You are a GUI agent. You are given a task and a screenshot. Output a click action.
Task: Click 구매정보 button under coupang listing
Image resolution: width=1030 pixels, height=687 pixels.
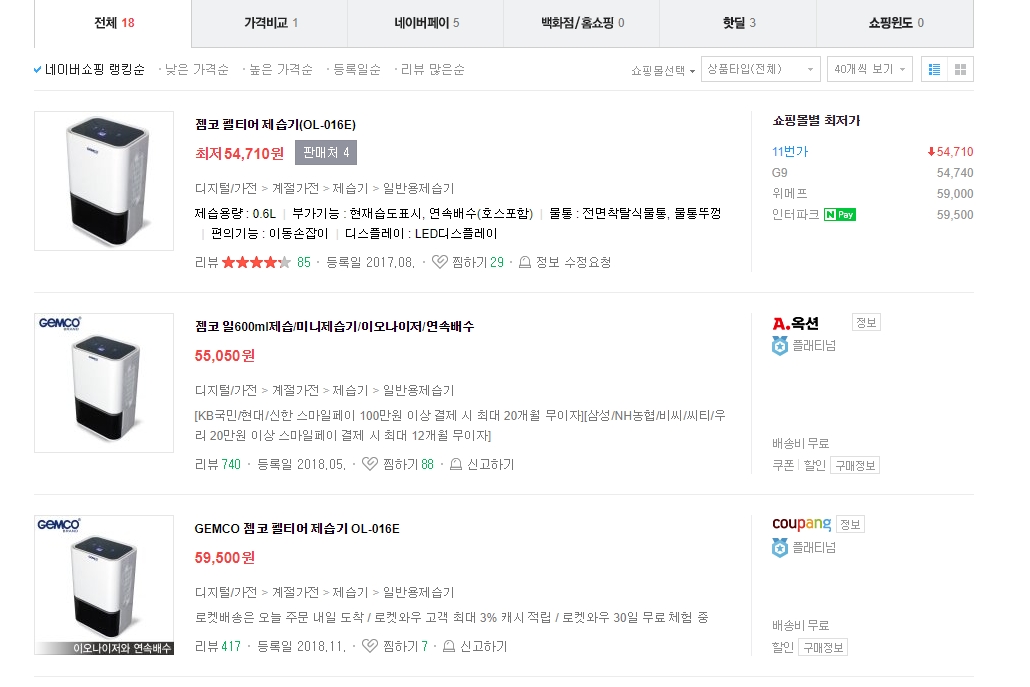pos(822,648)
